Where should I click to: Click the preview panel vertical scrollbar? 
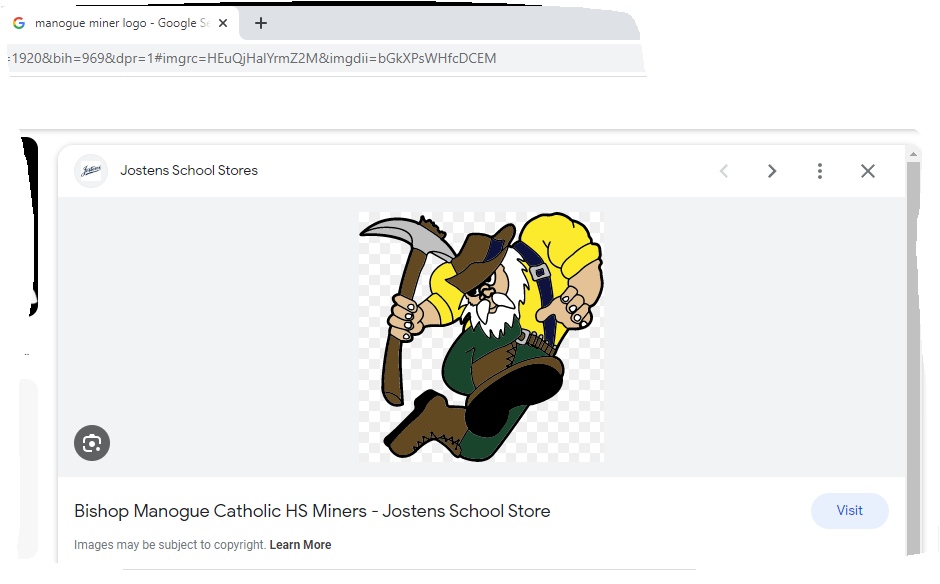click(x=913, y=359)
